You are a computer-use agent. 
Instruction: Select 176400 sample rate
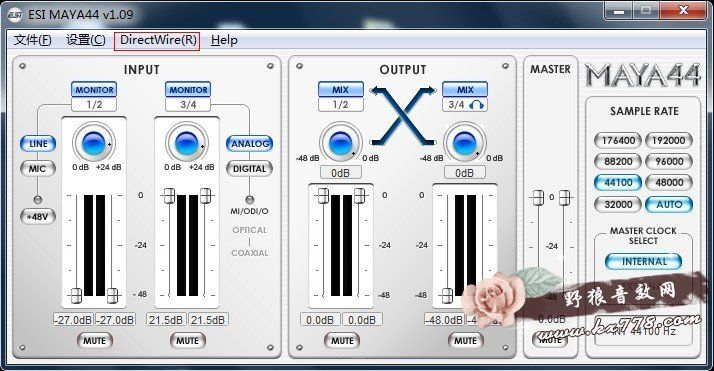618,141
